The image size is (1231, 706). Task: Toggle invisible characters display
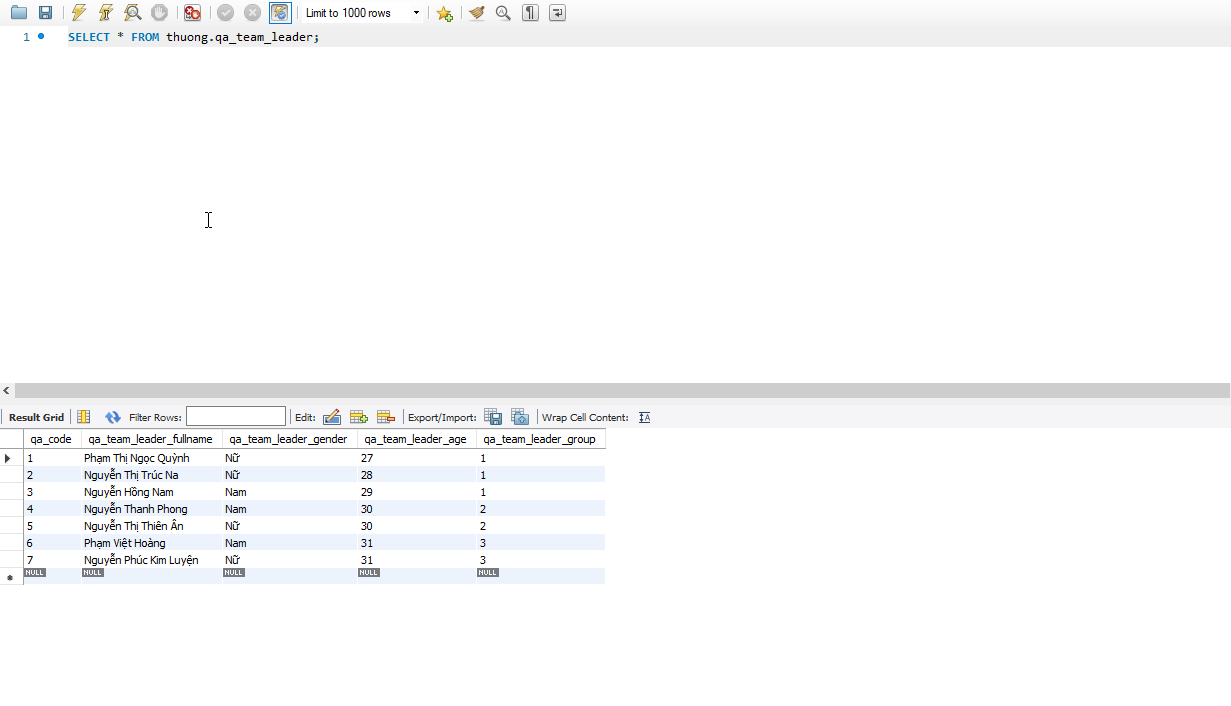[x=530, y=13]
